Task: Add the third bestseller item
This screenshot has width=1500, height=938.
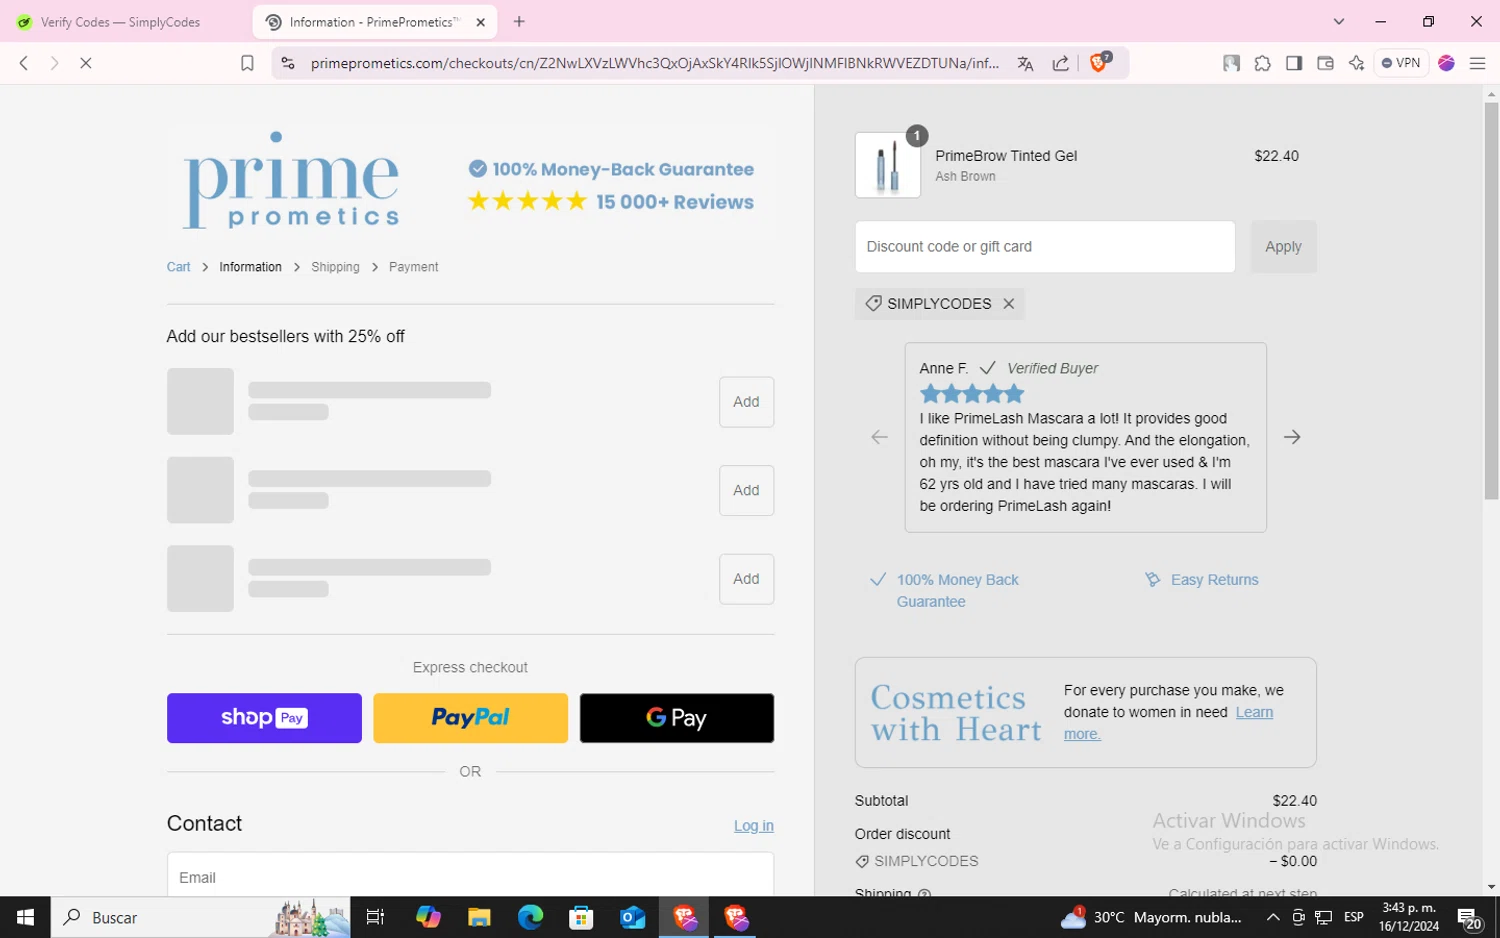Action: (746, 579)
